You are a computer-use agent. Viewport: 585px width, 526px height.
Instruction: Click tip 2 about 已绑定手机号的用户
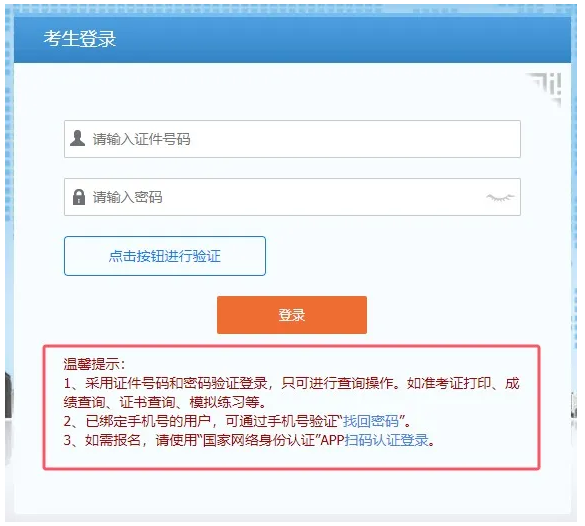click(x=238, y=421)
